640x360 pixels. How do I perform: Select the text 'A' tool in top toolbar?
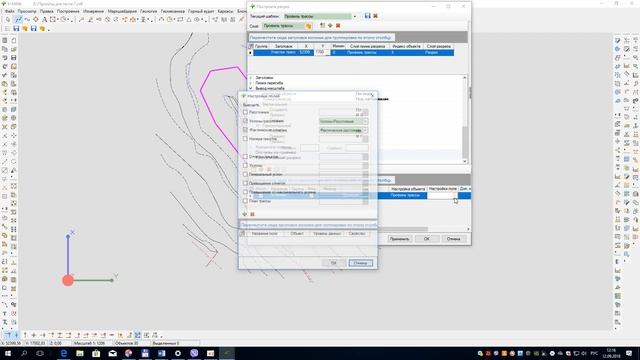(x=44, y=20)
